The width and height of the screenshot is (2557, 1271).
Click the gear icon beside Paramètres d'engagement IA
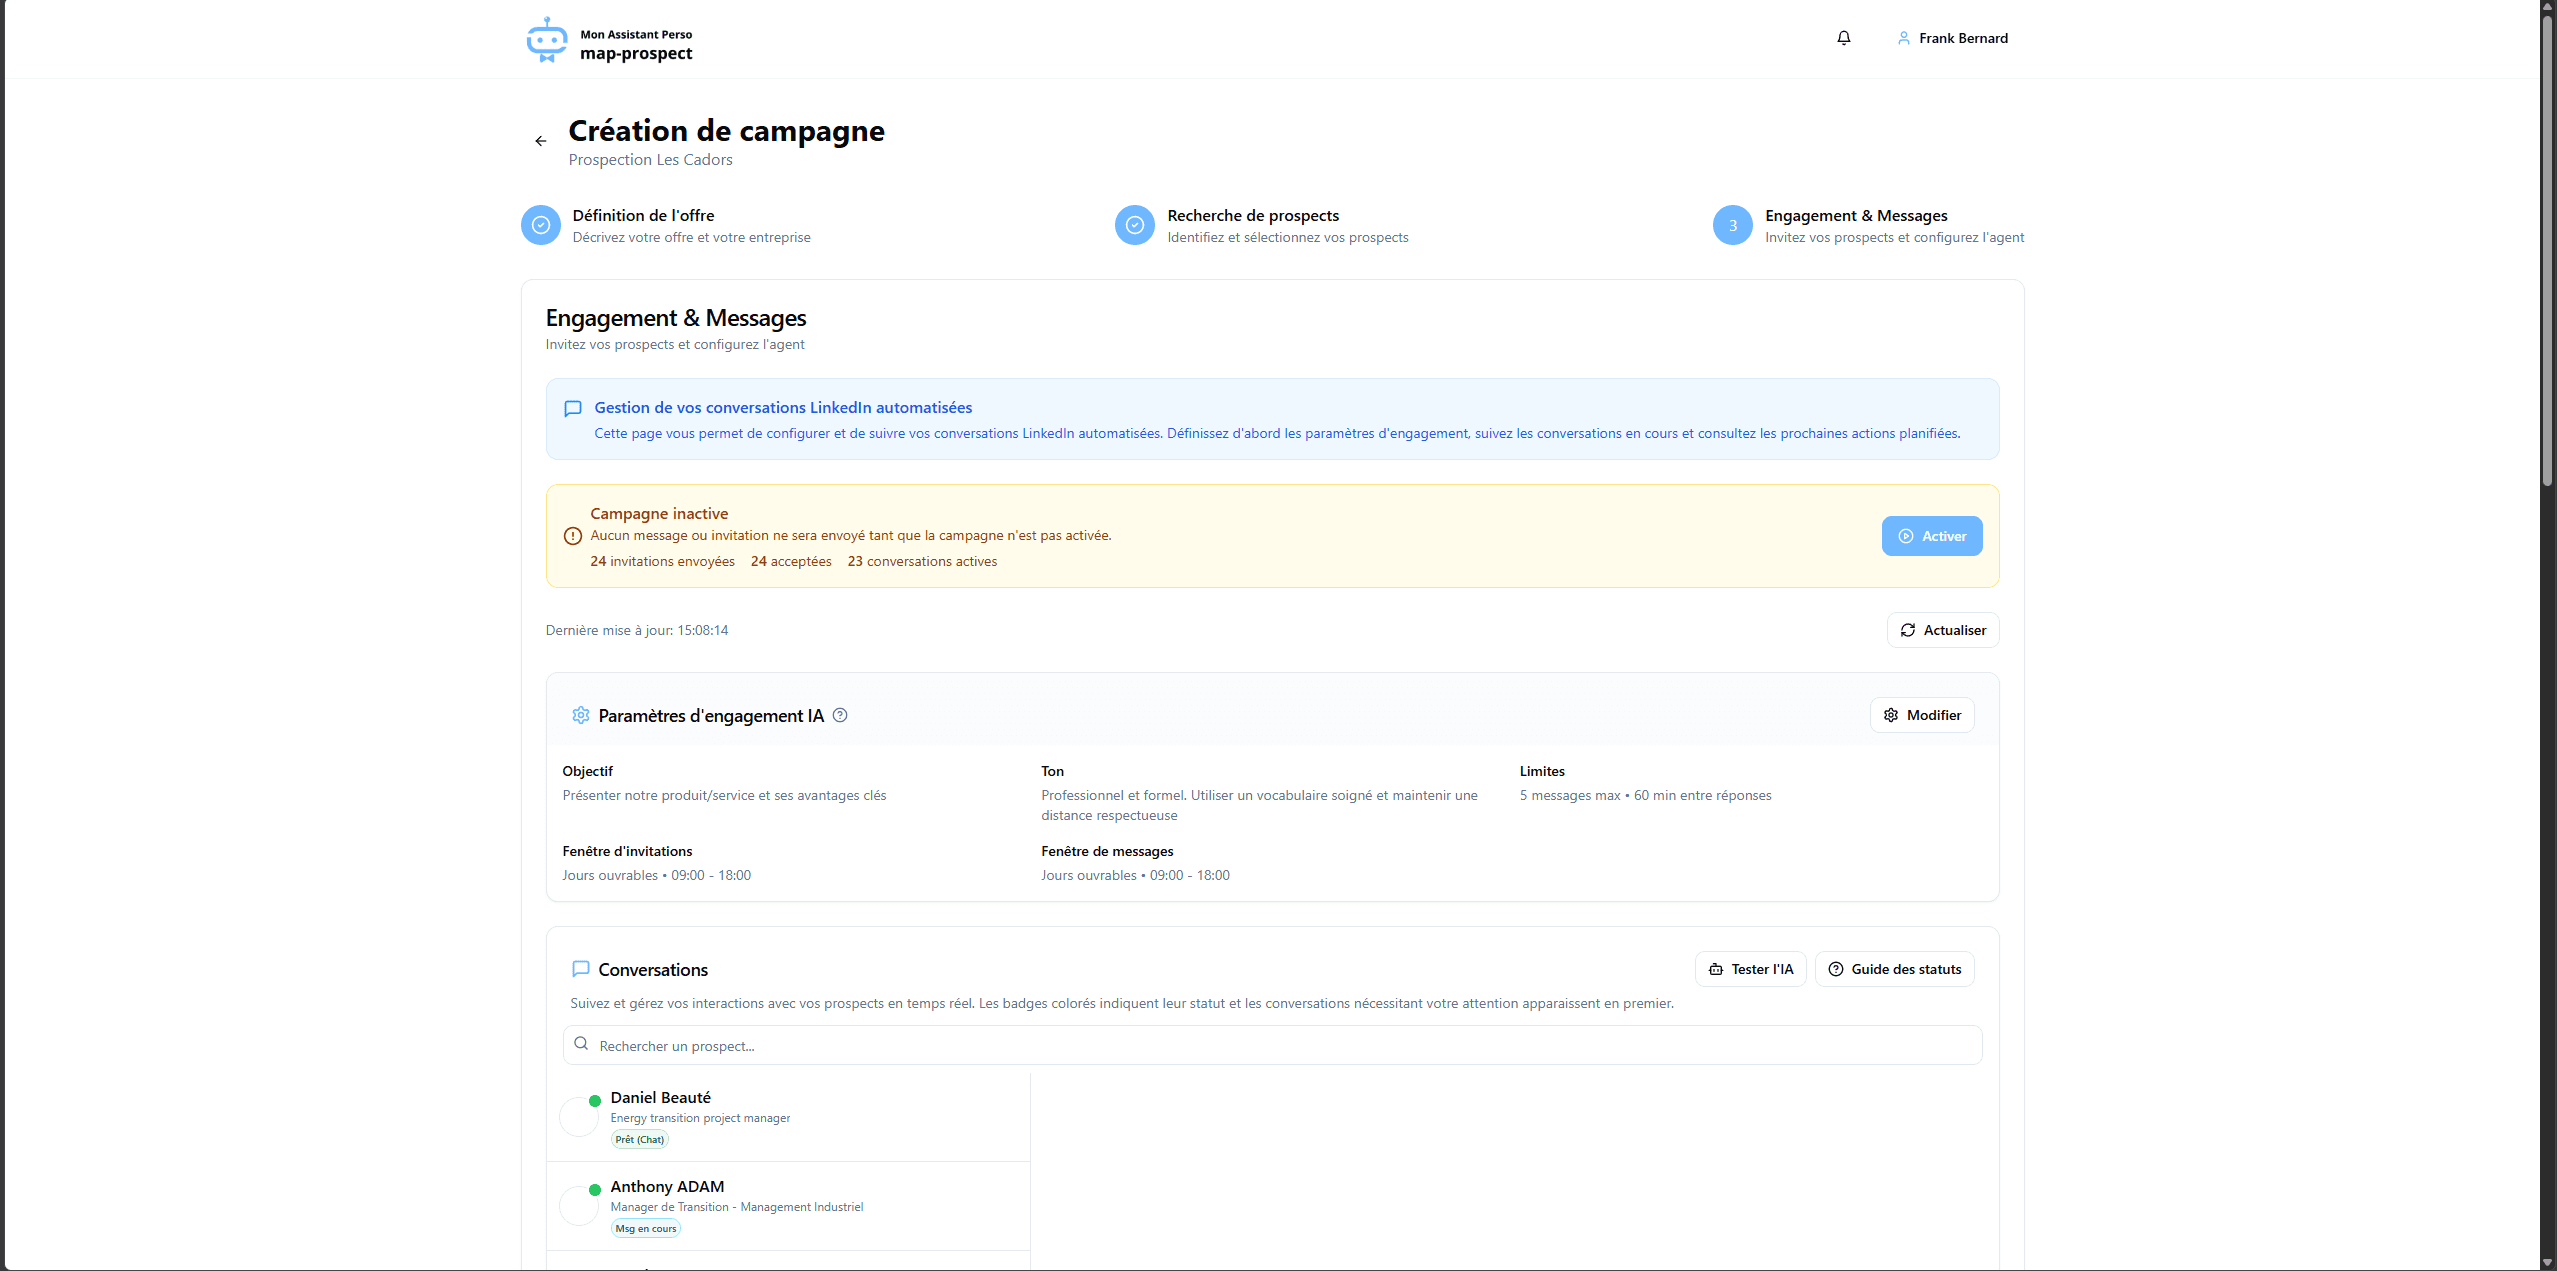(581, 715)
